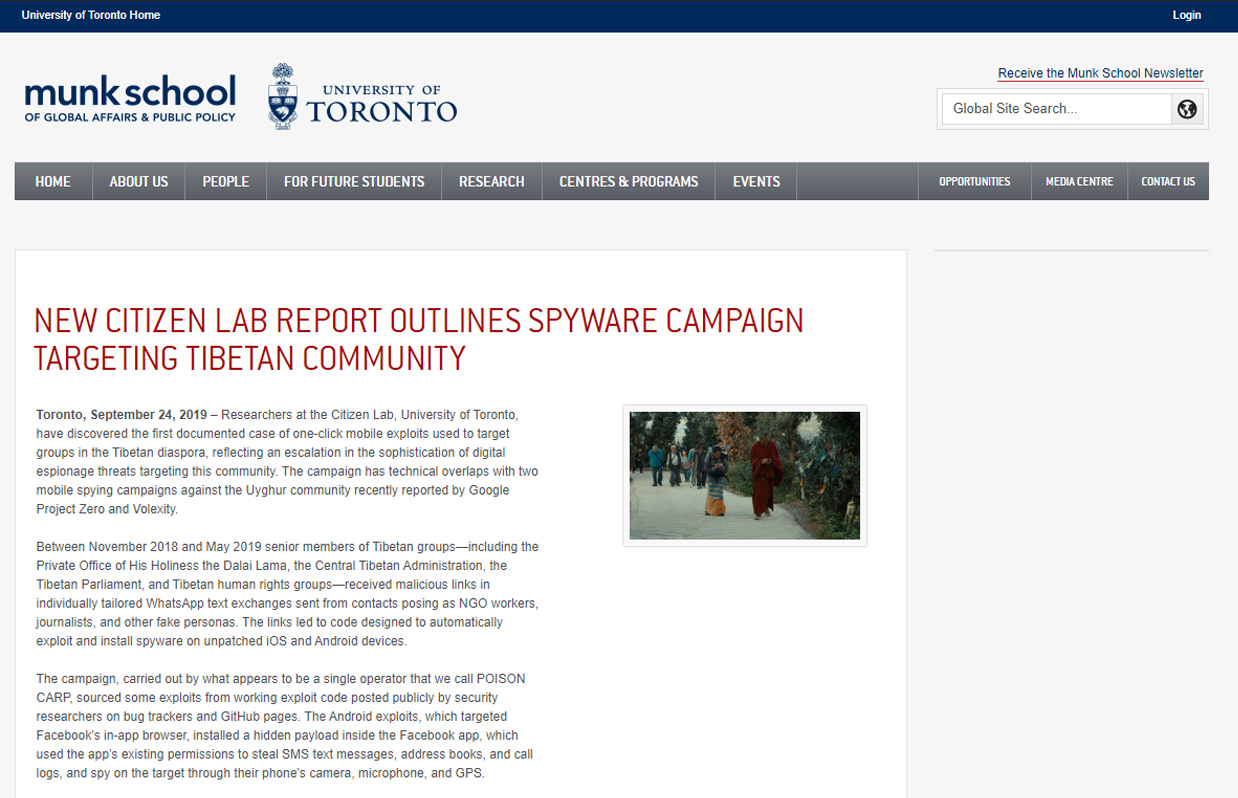Go to Contact Us page
Screen dimensions: 1238x798
click(x=1168, y=181)
